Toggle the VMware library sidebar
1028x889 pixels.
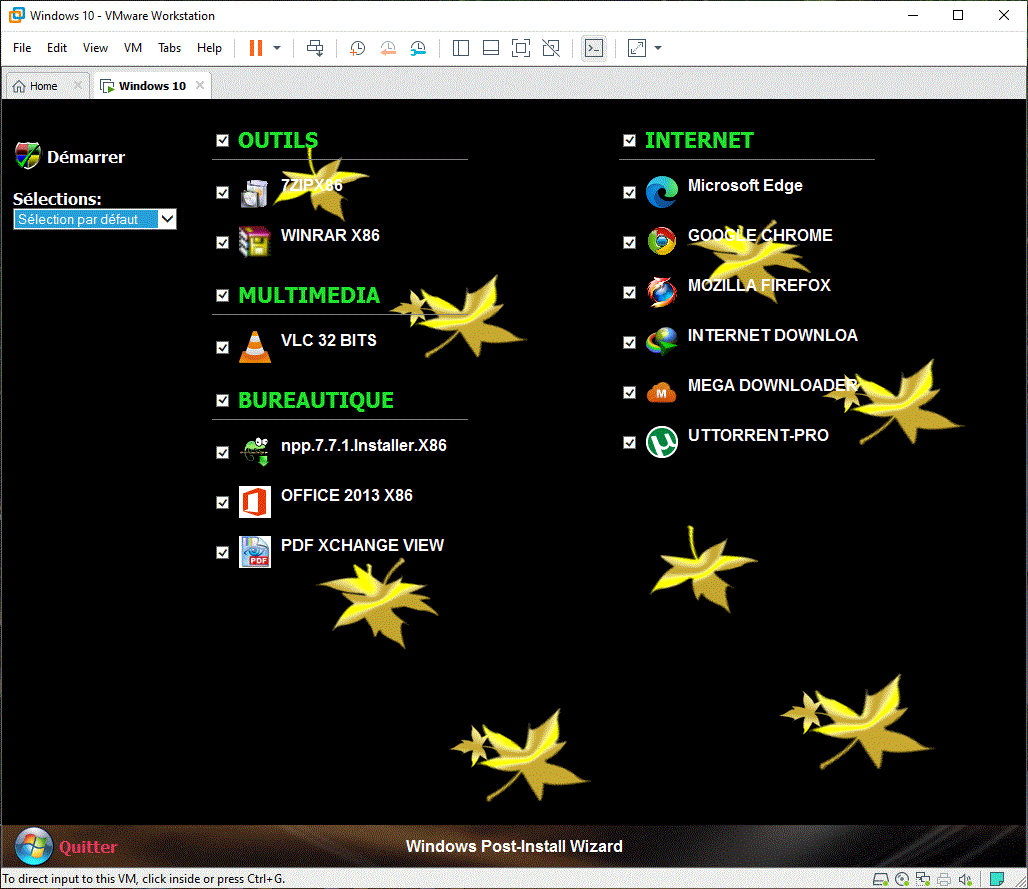point(461,48)
